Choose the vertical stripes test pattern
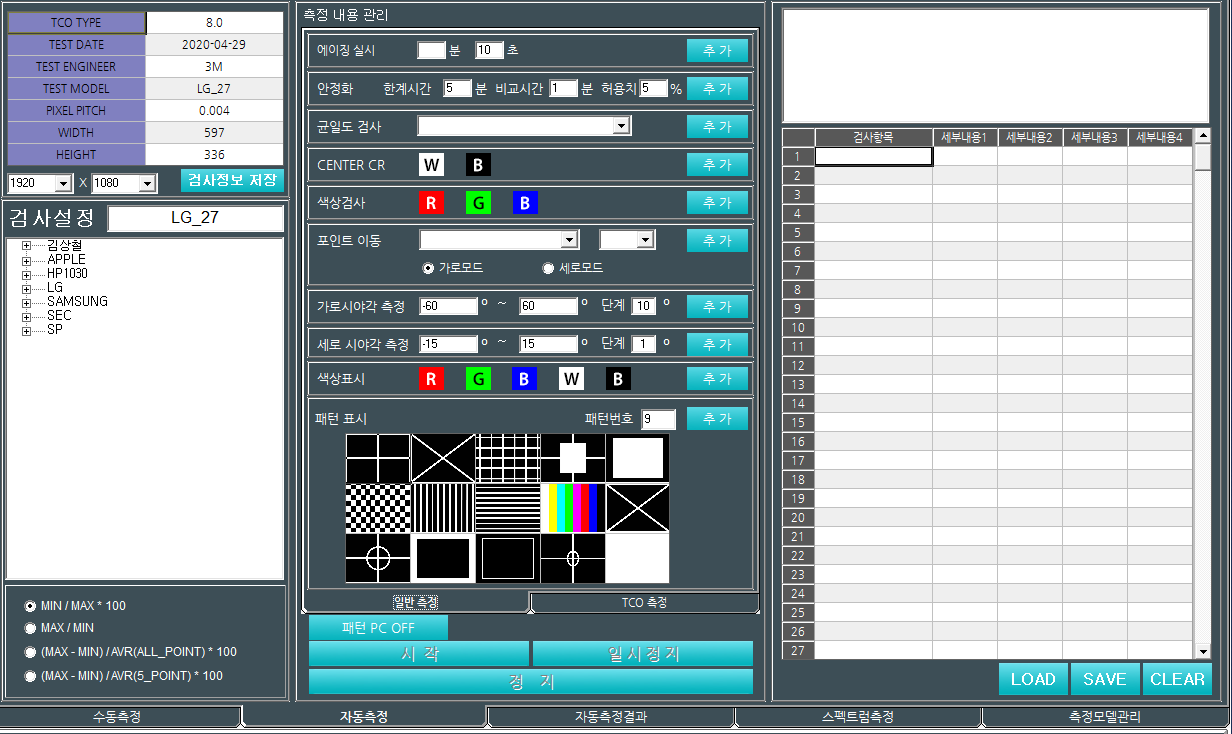The width and height of the screenshot is (1232, 734). (x=443, y=508)
